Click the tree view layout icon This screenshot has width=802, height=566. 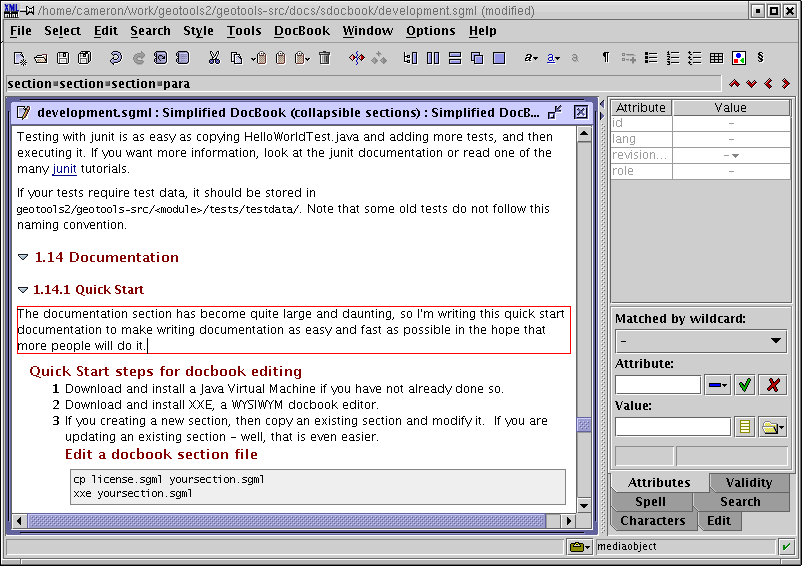[x=410, y=58]
